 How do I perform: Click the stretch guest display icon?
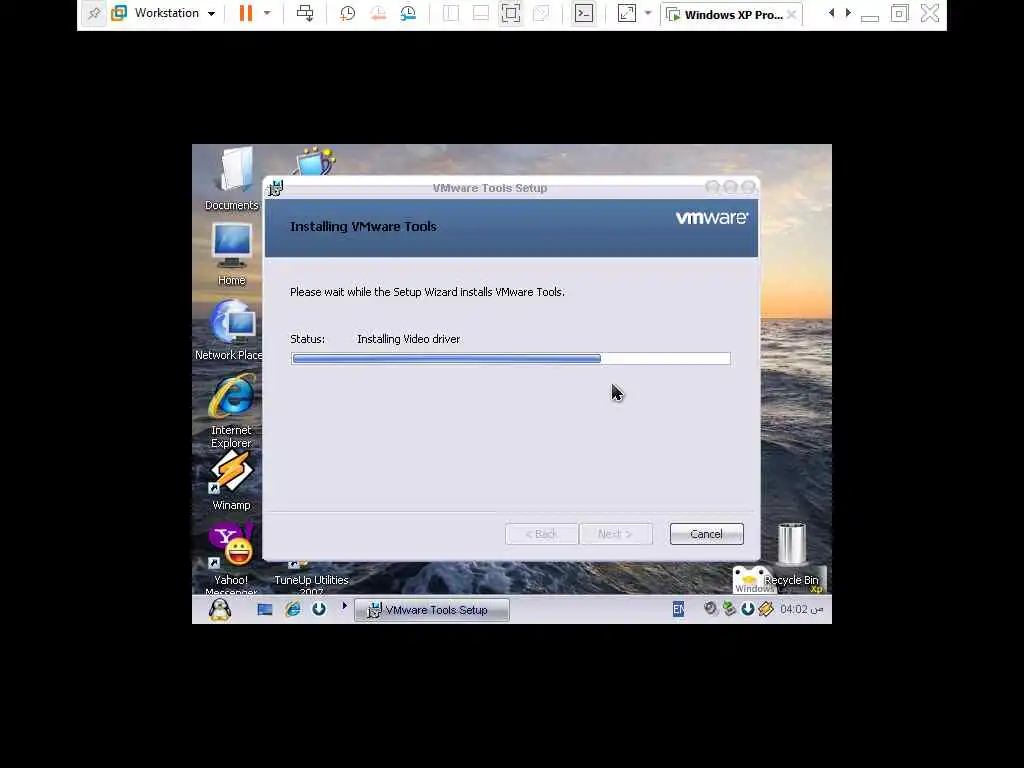coord(626,13)
